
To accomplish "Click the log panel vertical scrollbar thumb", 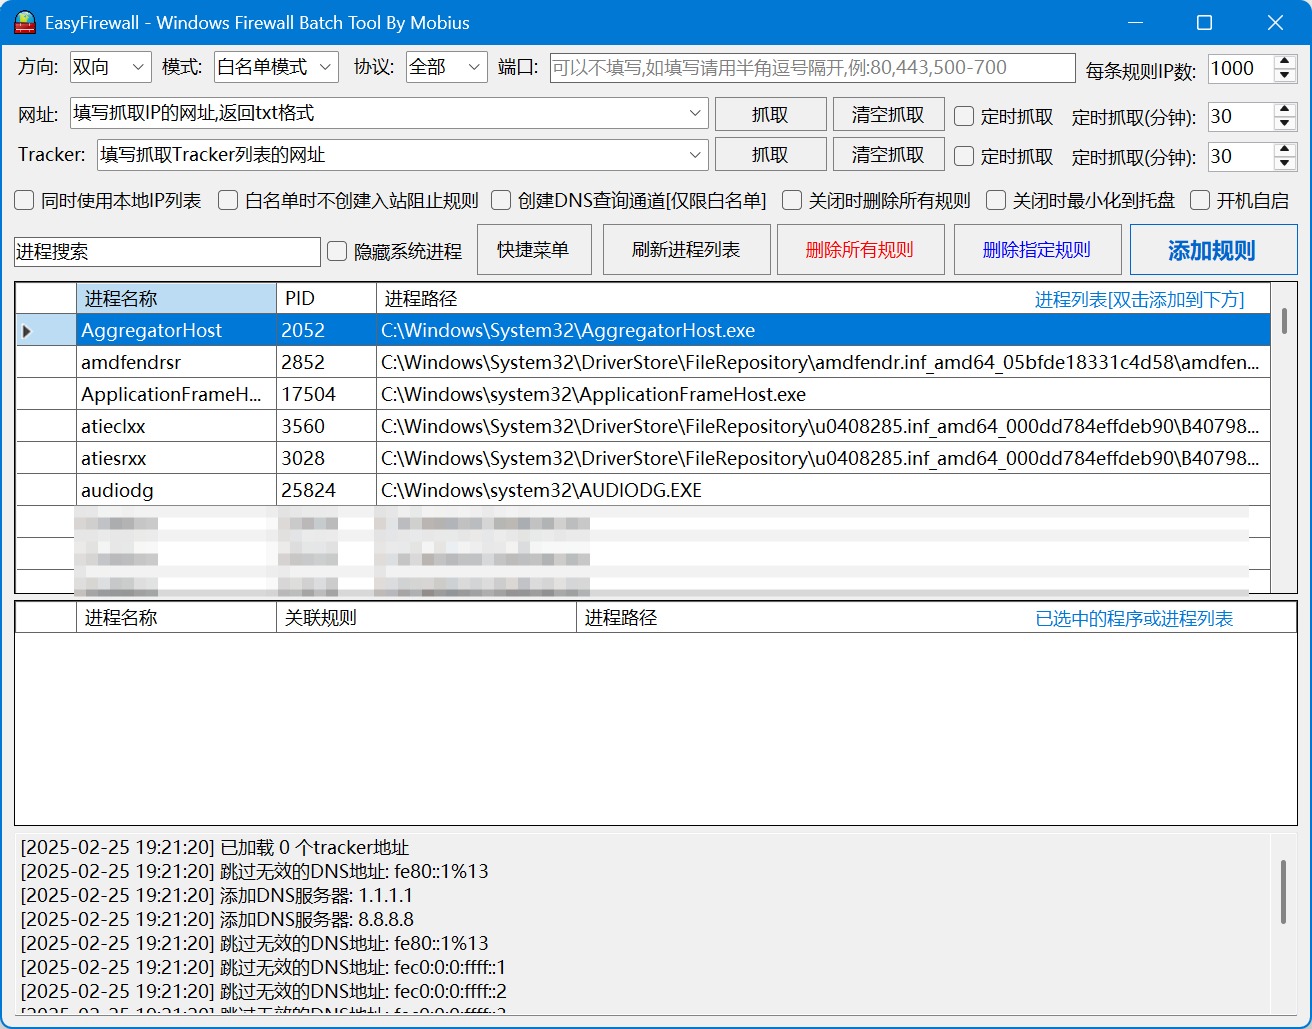I will pyautogui.click(x=1284, y=892).
